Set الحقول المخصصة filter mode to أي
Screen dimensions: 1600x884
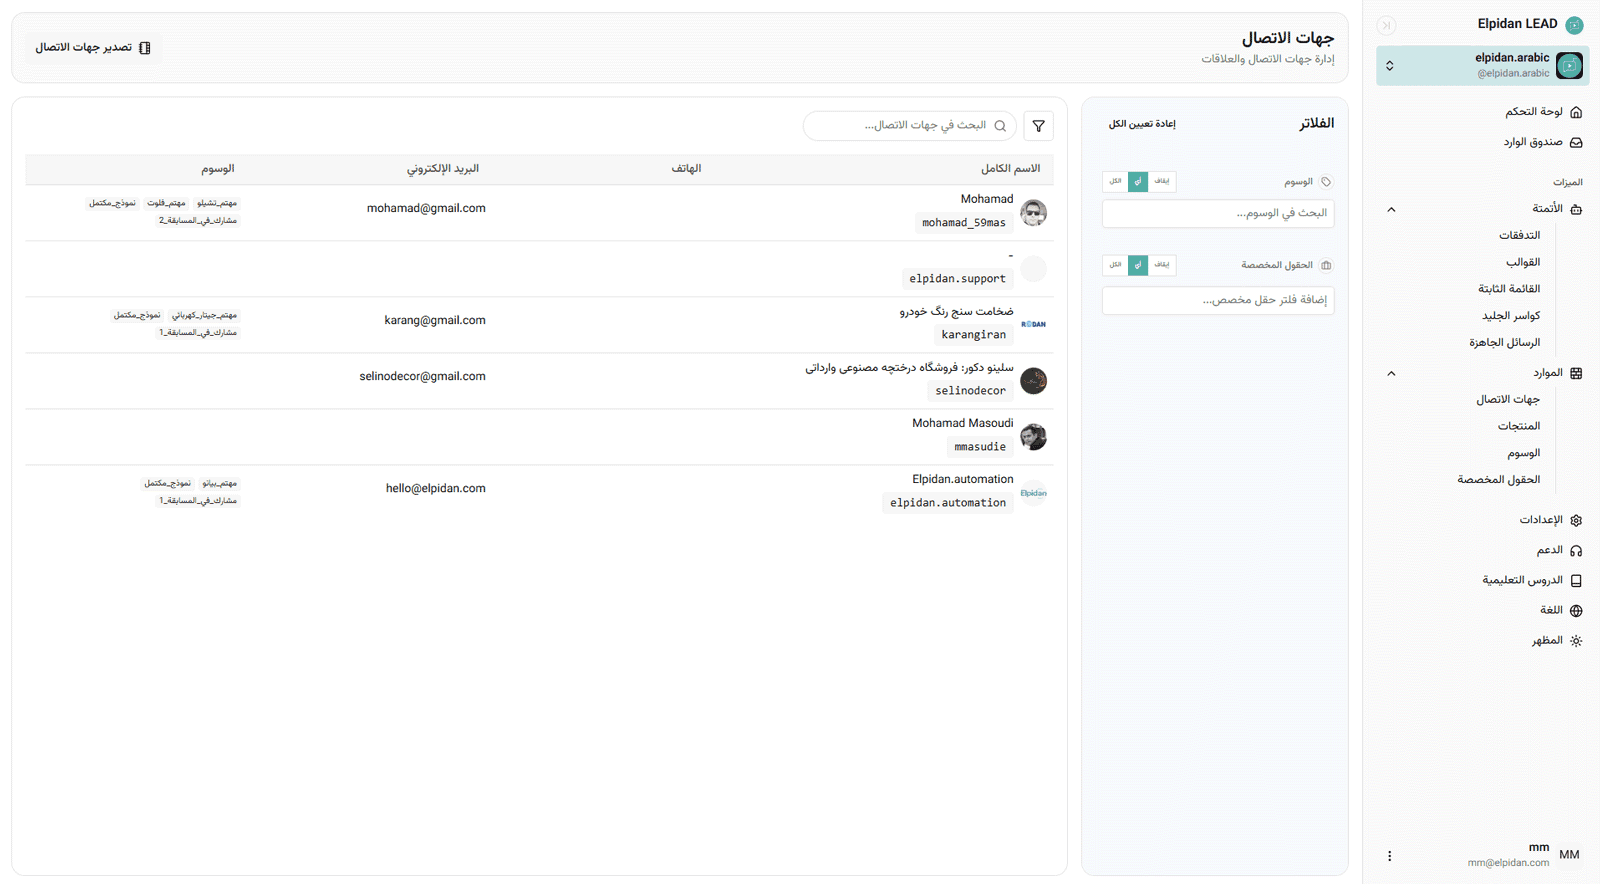coord(1138,265)
